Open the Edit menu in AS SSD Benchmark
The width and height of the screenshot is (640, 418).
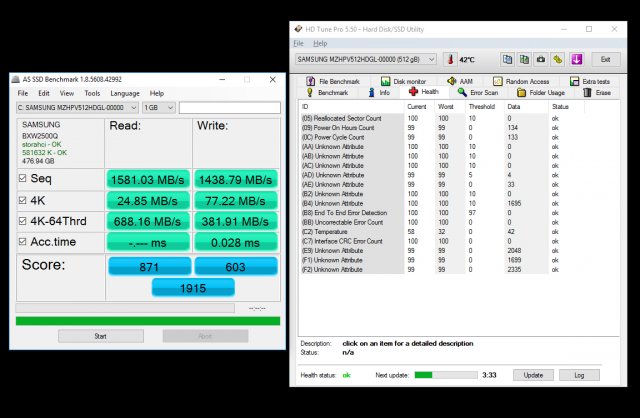(44, 93)
